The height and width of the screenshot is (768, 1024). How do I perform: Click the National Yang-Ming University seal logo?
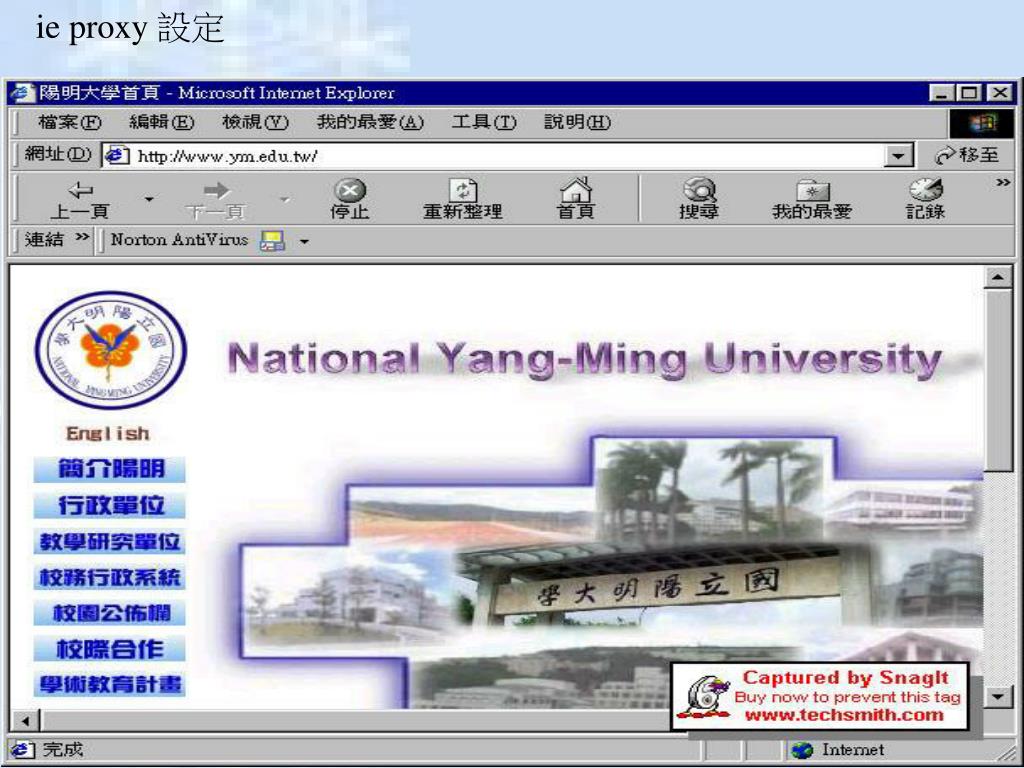point(111,350)
